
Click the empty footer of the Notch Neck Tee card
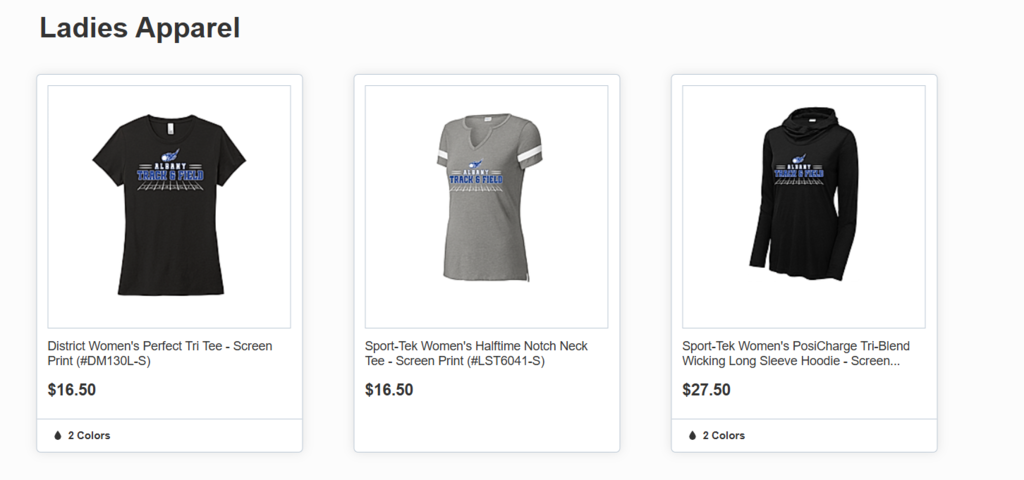click(x=486, y=435)
